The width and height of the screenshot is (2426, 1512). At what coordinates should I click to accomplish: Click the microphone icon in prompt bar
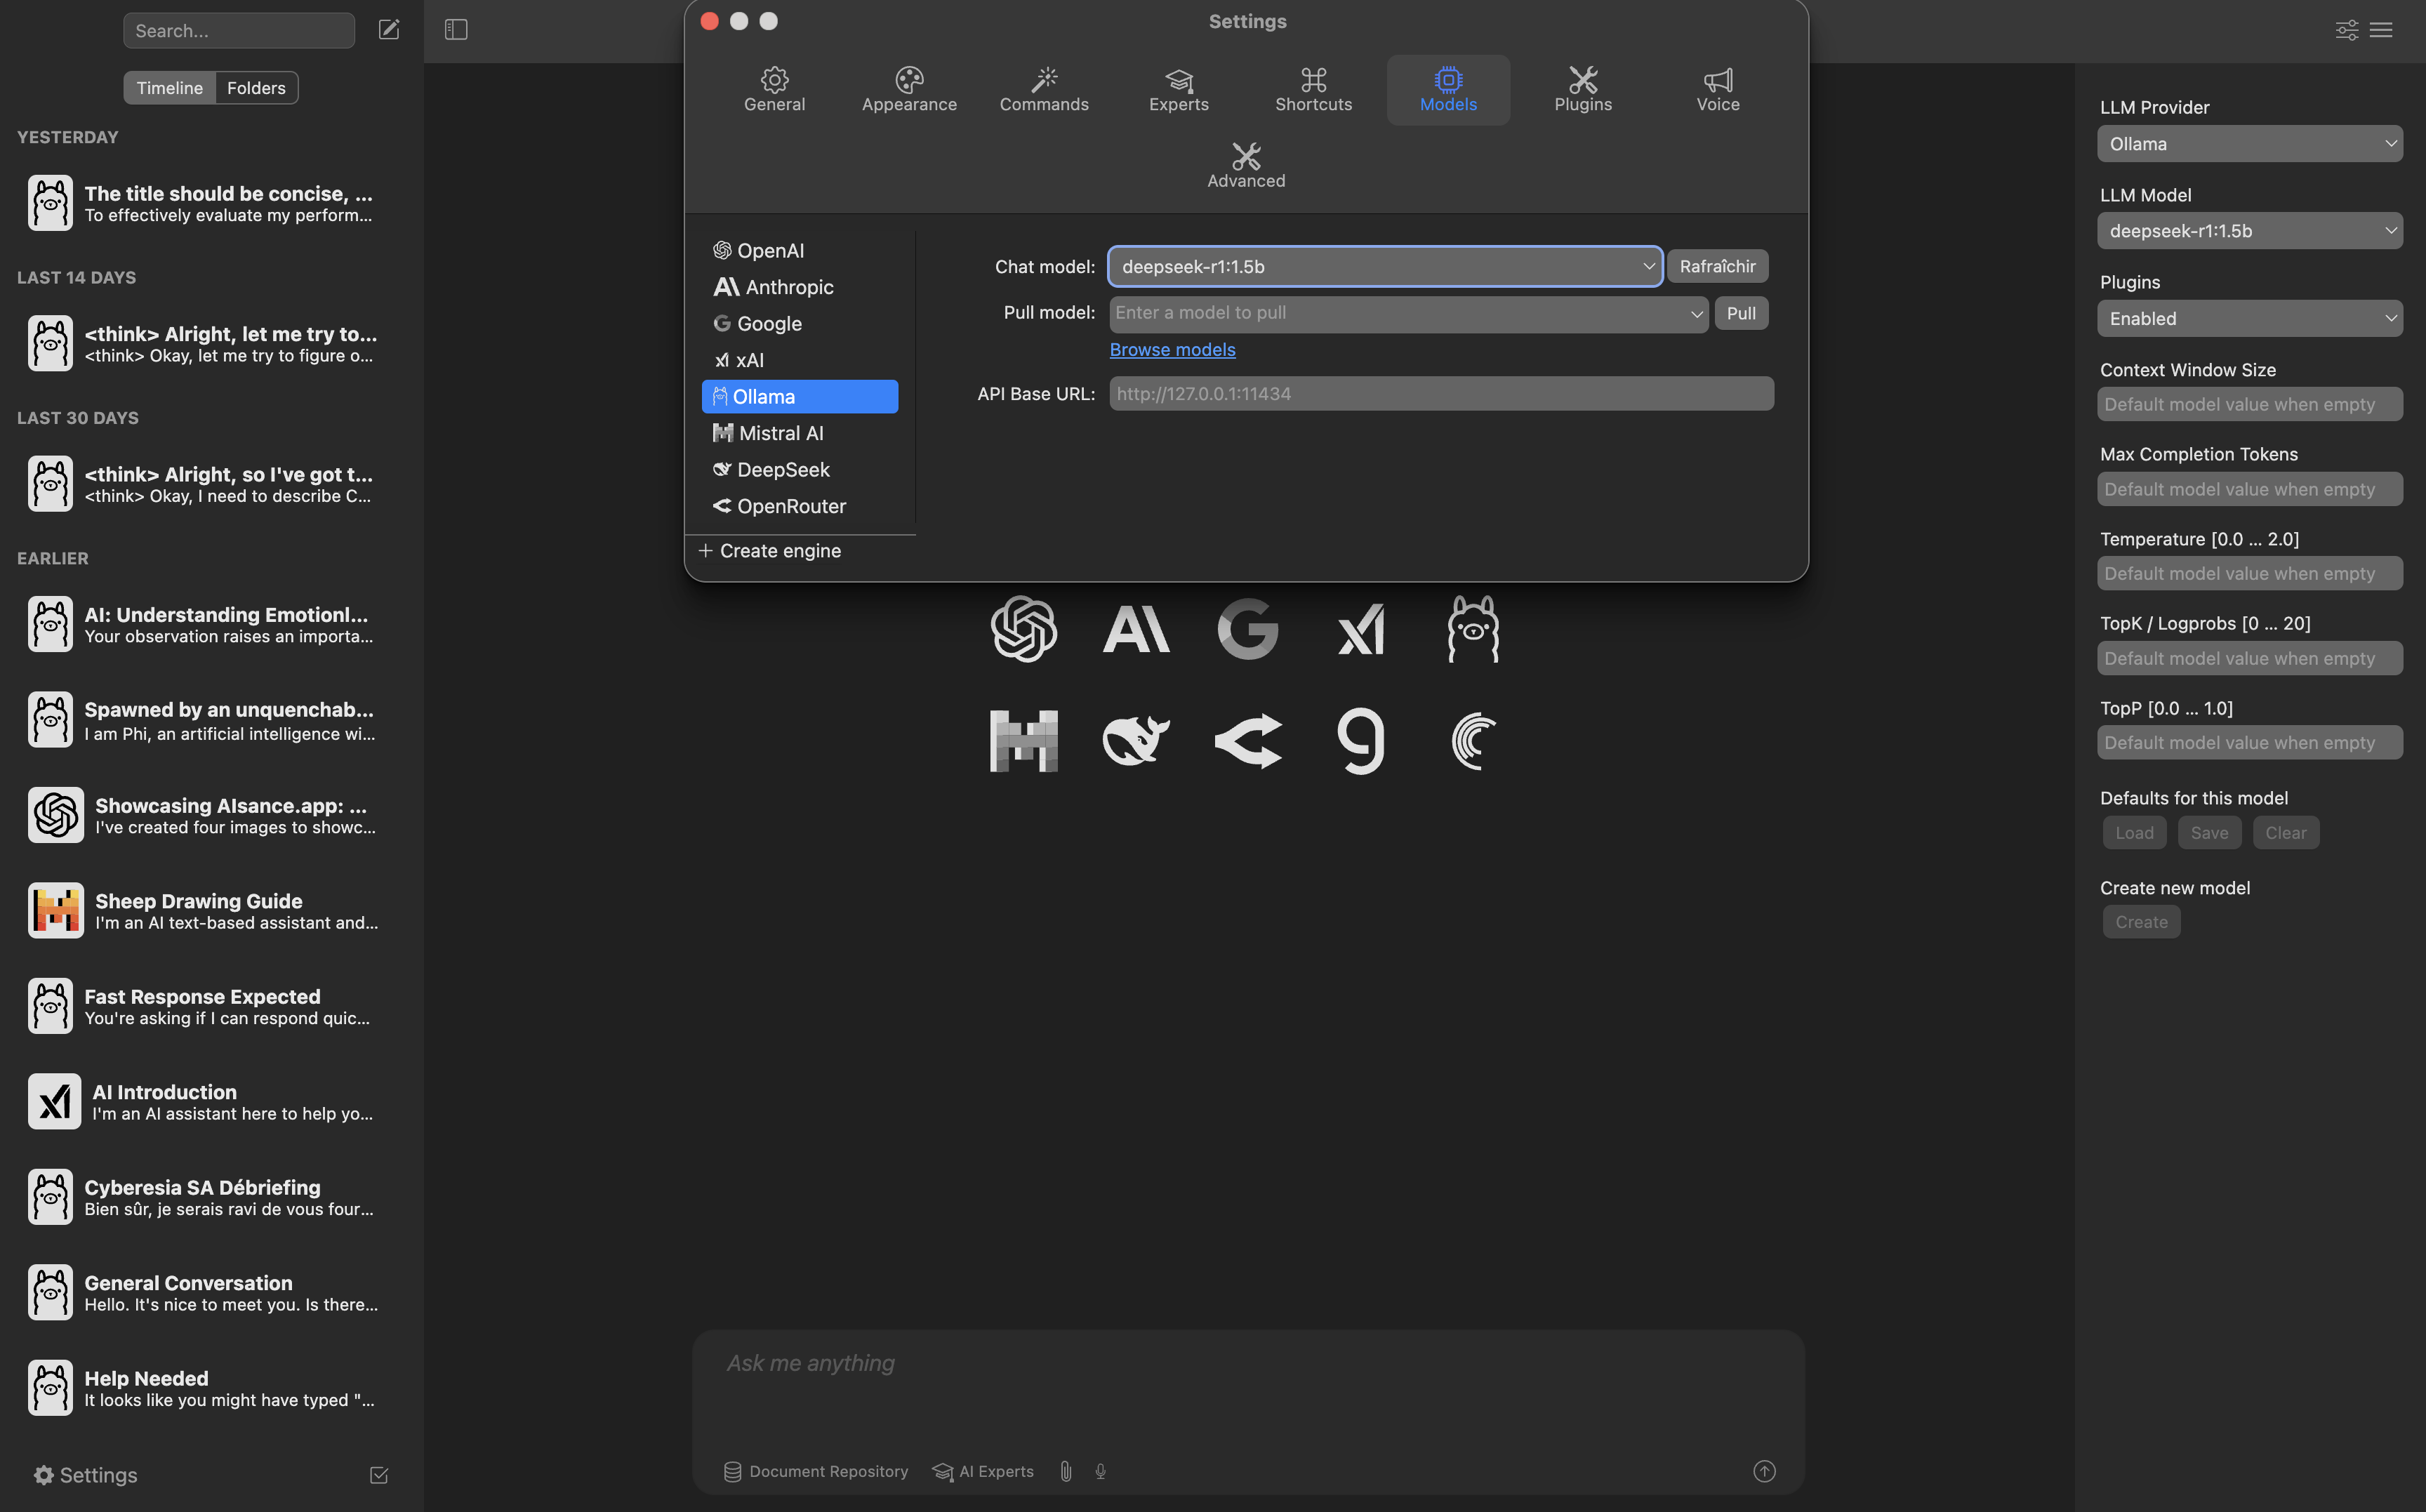1100,1471
